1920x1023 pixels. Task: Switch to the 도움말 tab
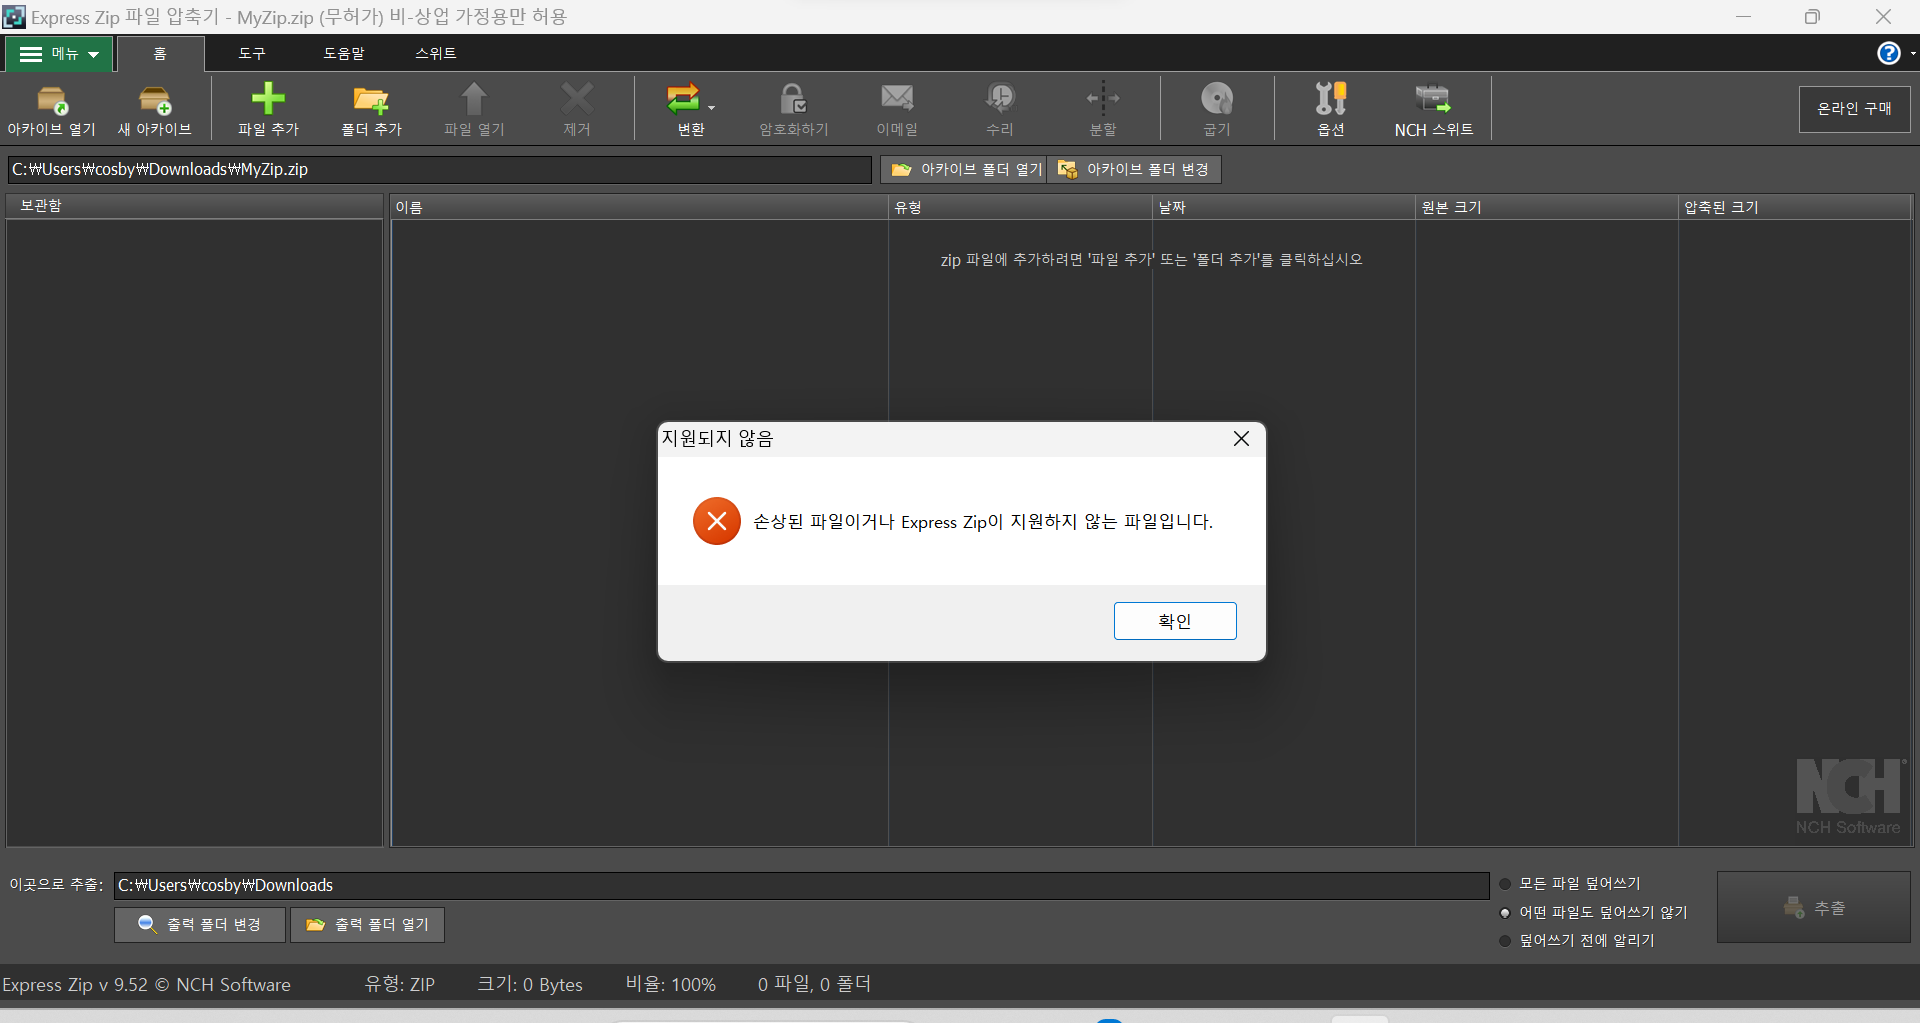[343, 54]
